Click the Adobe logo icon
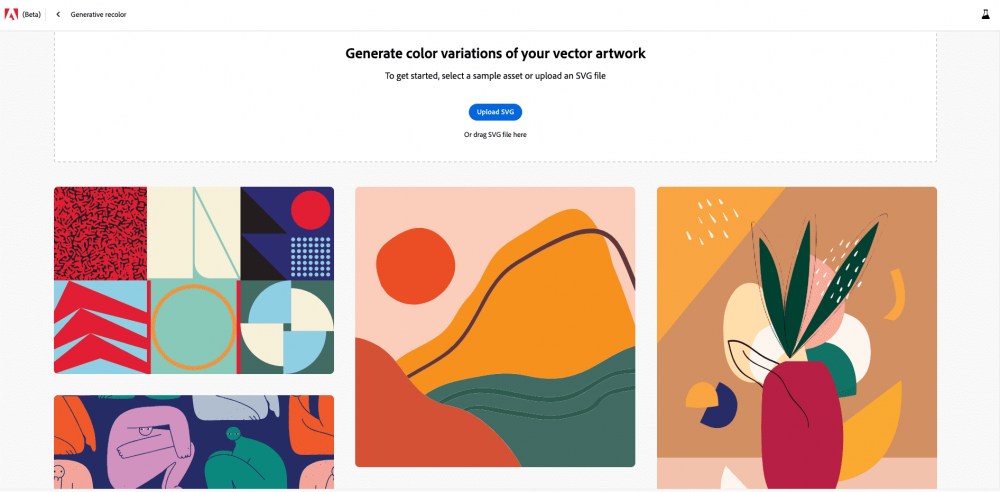1000x492 pixels. 11,14
